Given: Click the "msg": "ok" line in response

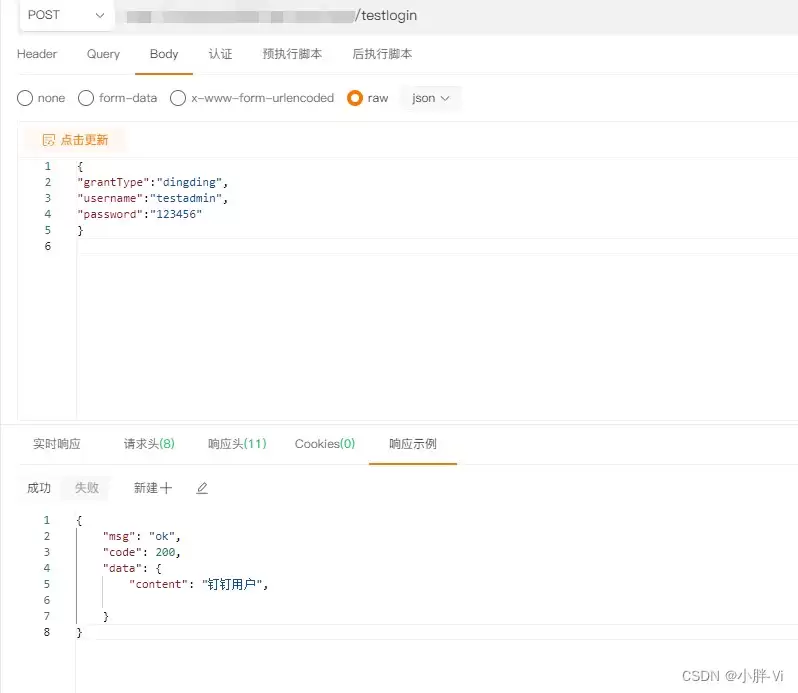Looking at the screenshot, I should pyautogui.click(x=142, y=536).
